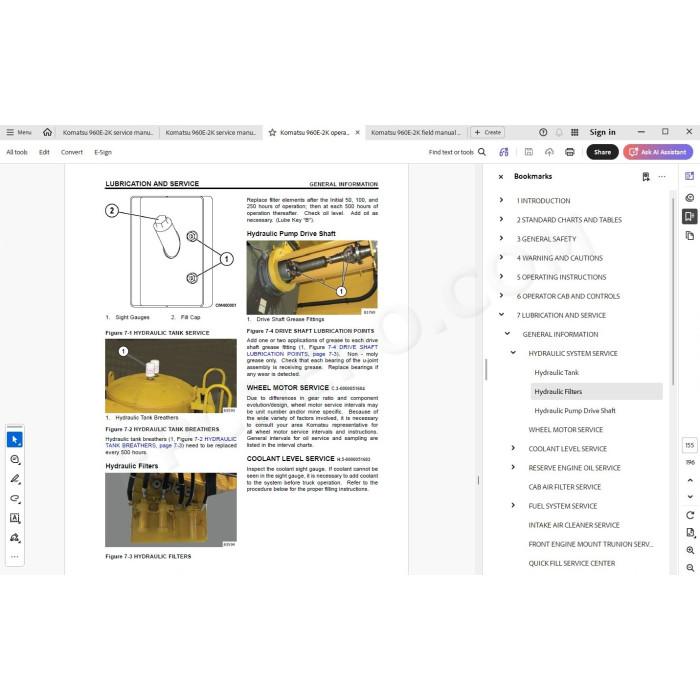Screen dimensions: 700x700
Task: Collapse HYDRAULIC SYSTEM SERVICE bookmark
Action: (x=513, y=353)
